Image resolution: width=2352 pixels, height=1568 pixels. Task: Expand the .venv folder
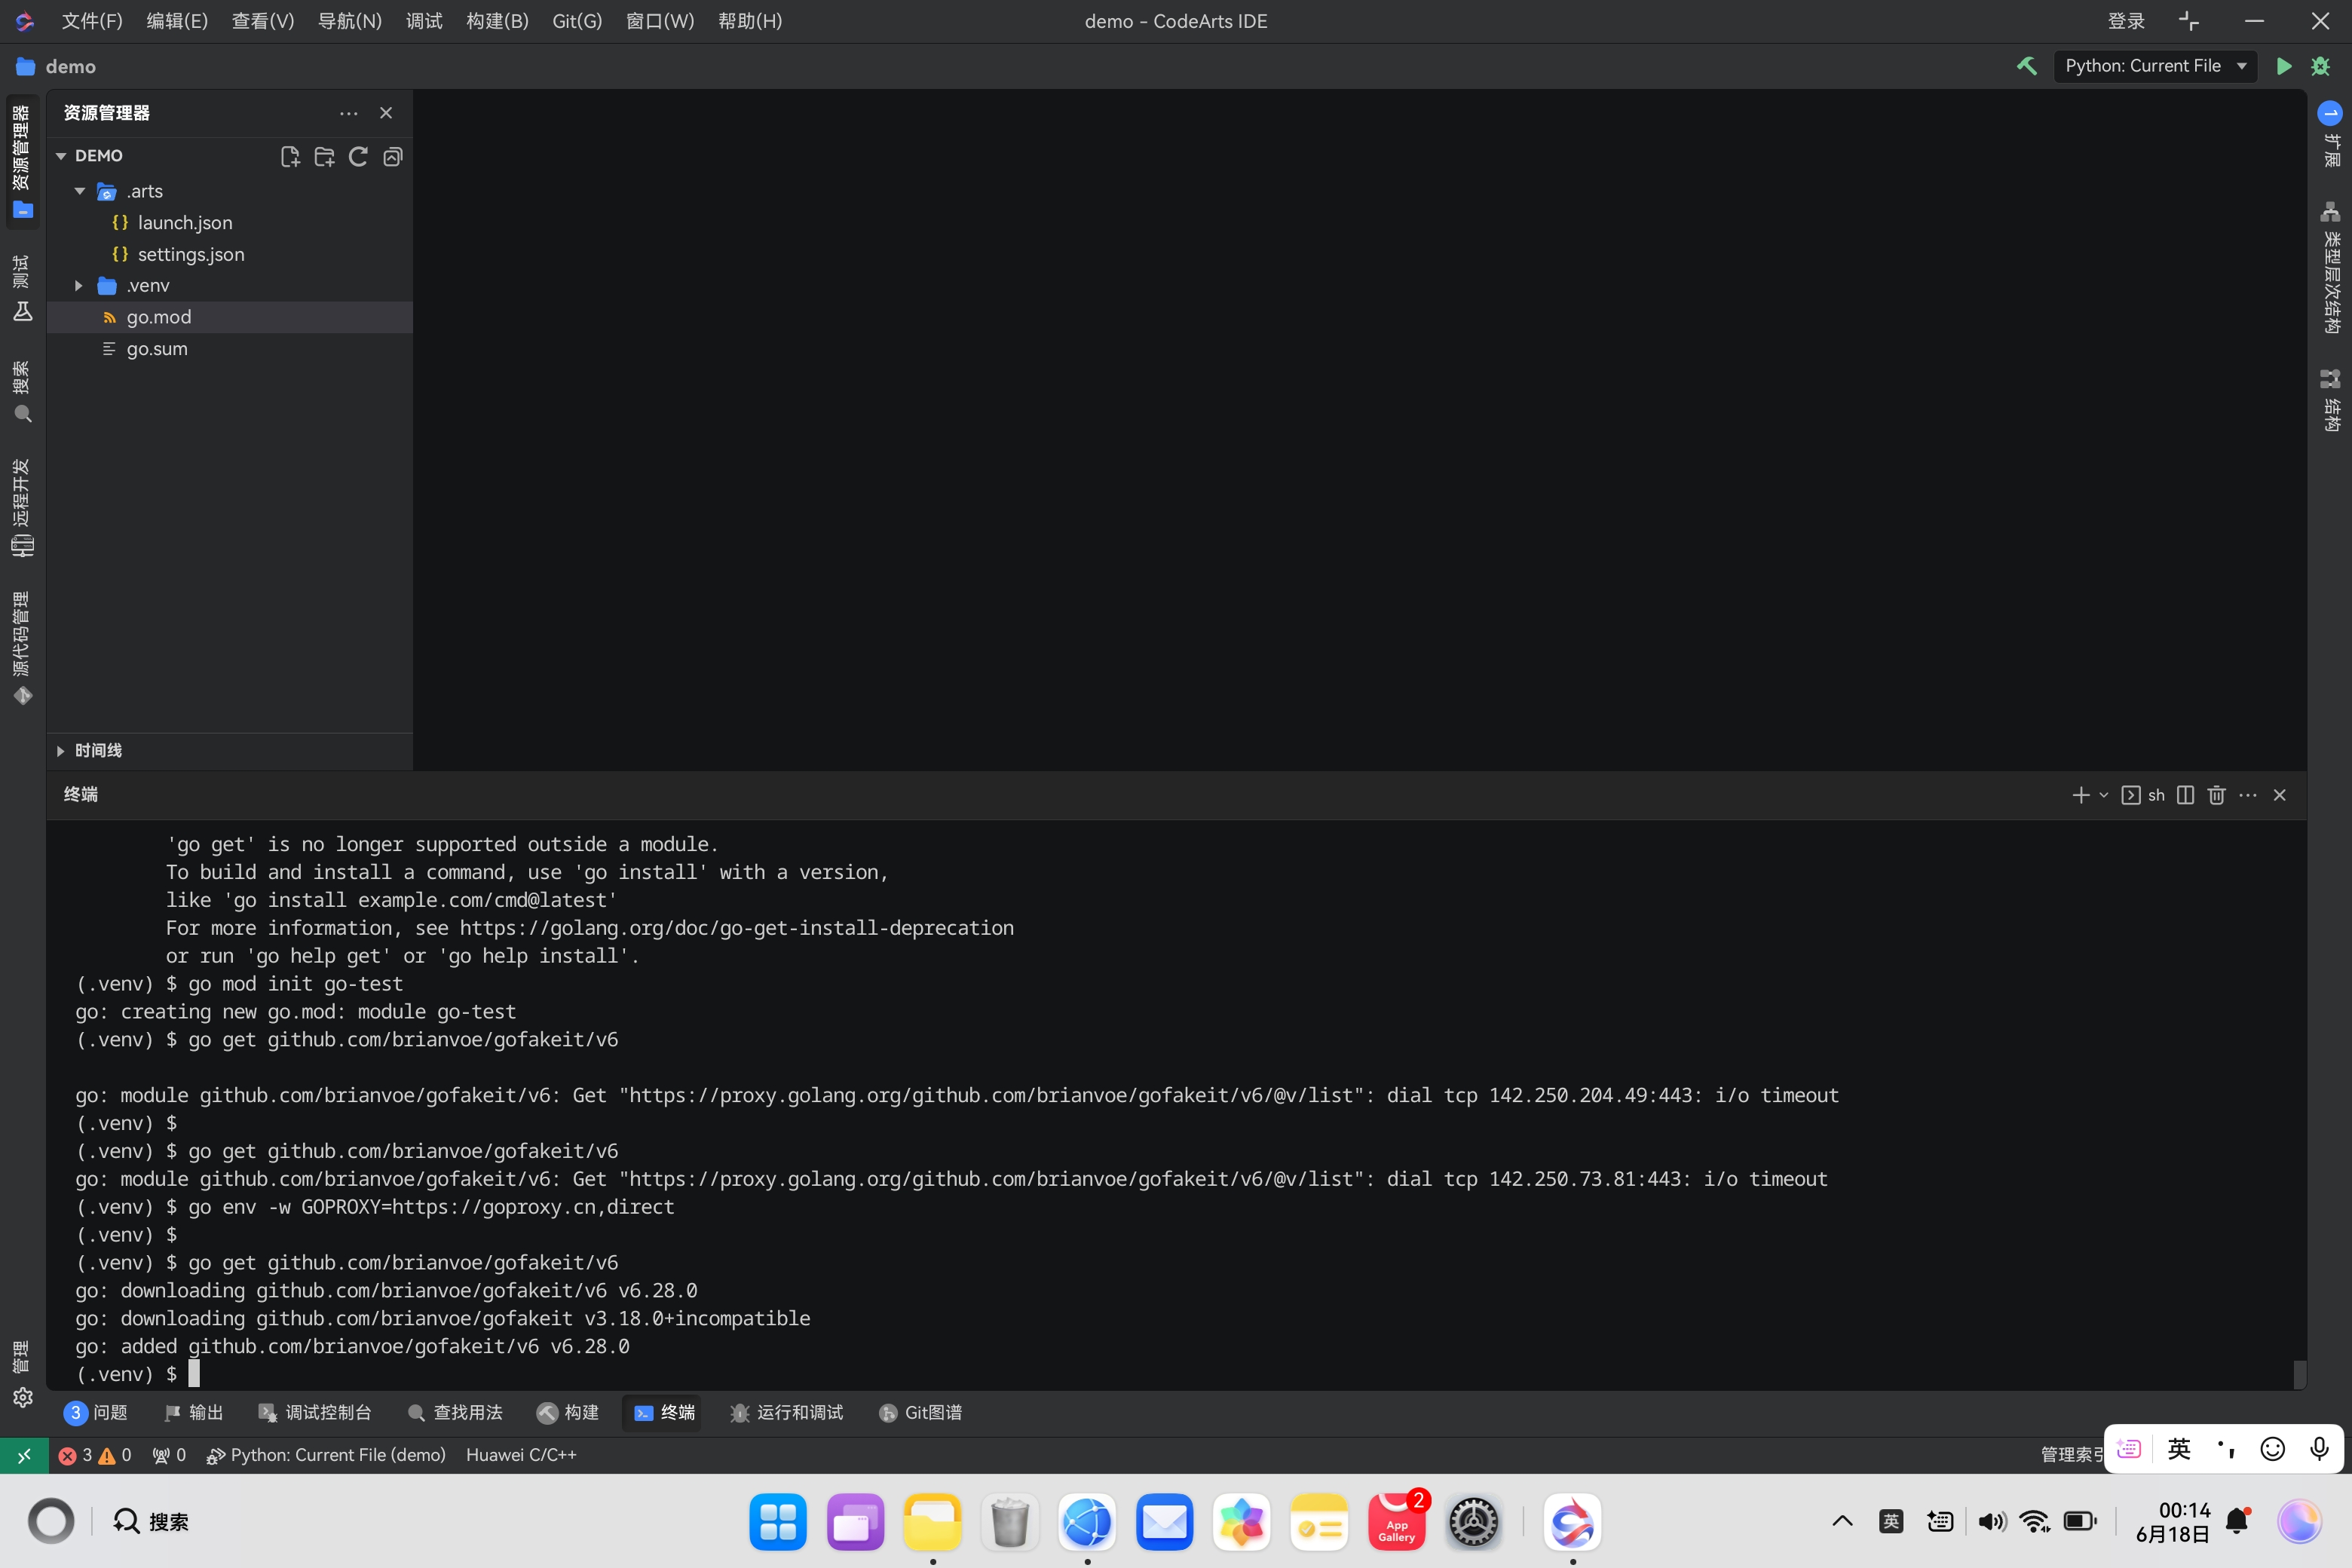pos(79,286)
